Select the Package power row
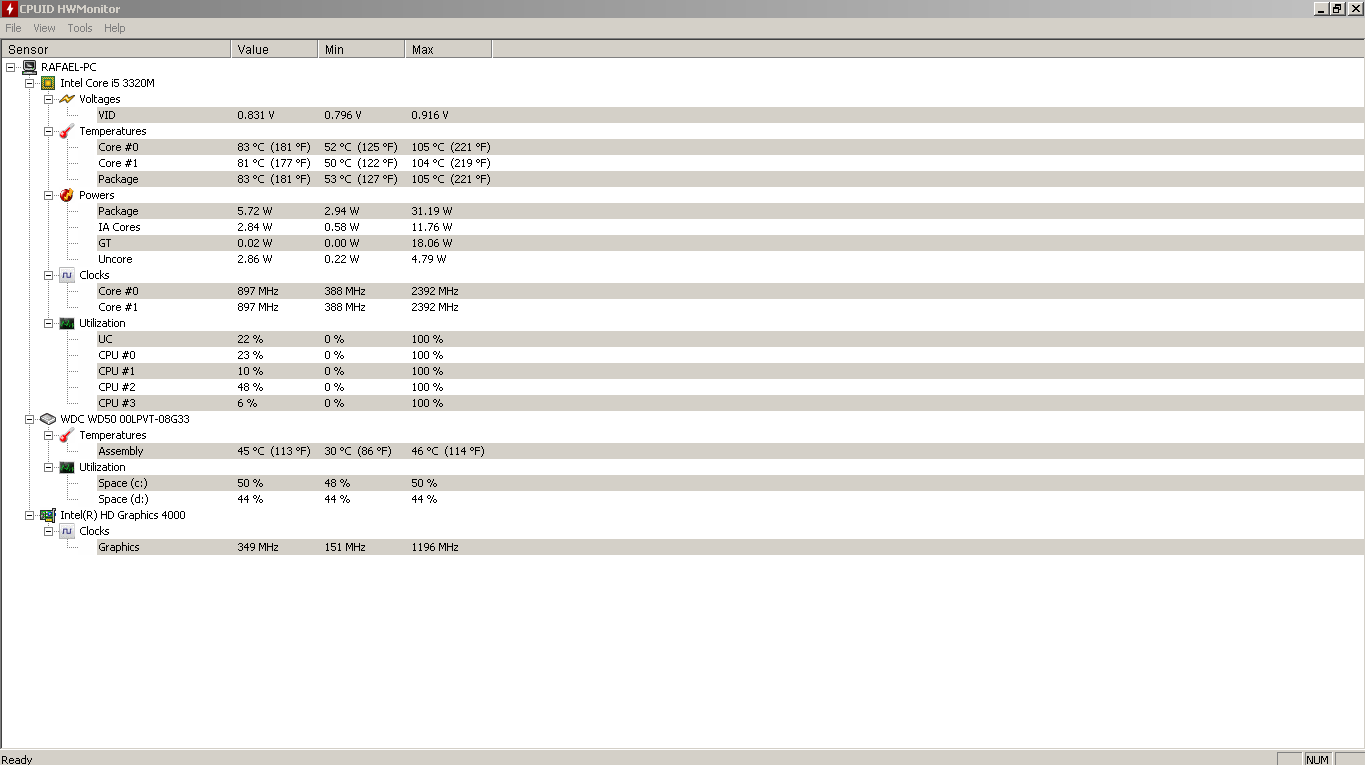1365x765 pixels. (x=730, y=211)
